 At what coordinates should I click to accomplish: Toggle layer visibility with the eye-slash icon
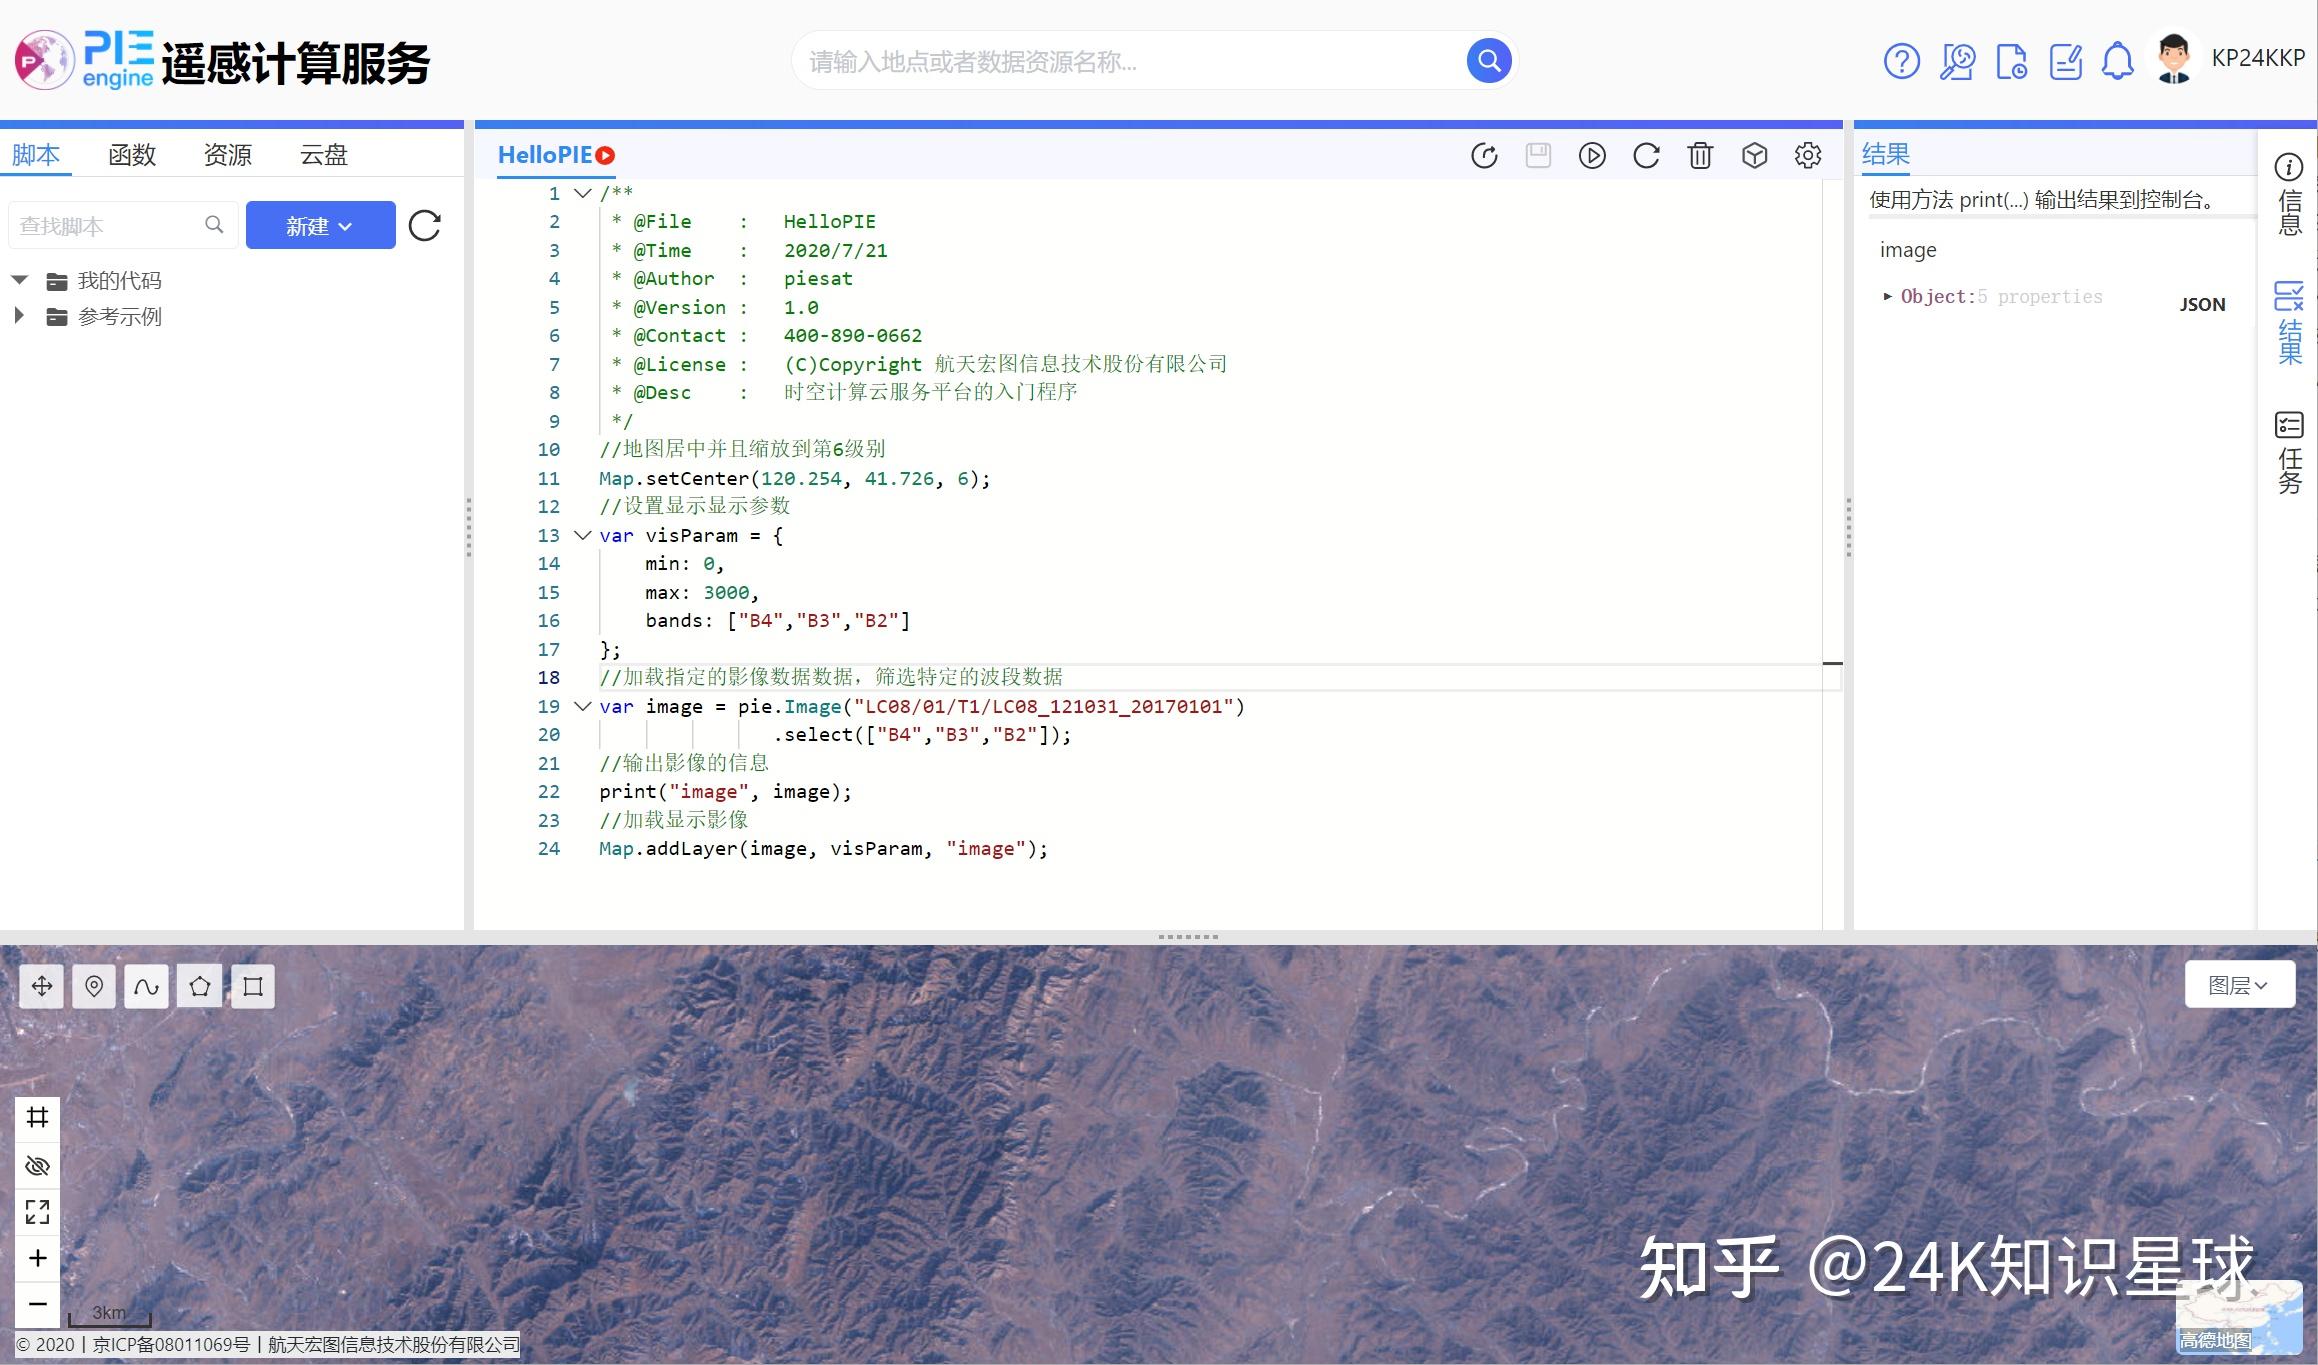tap(38, 1166)
